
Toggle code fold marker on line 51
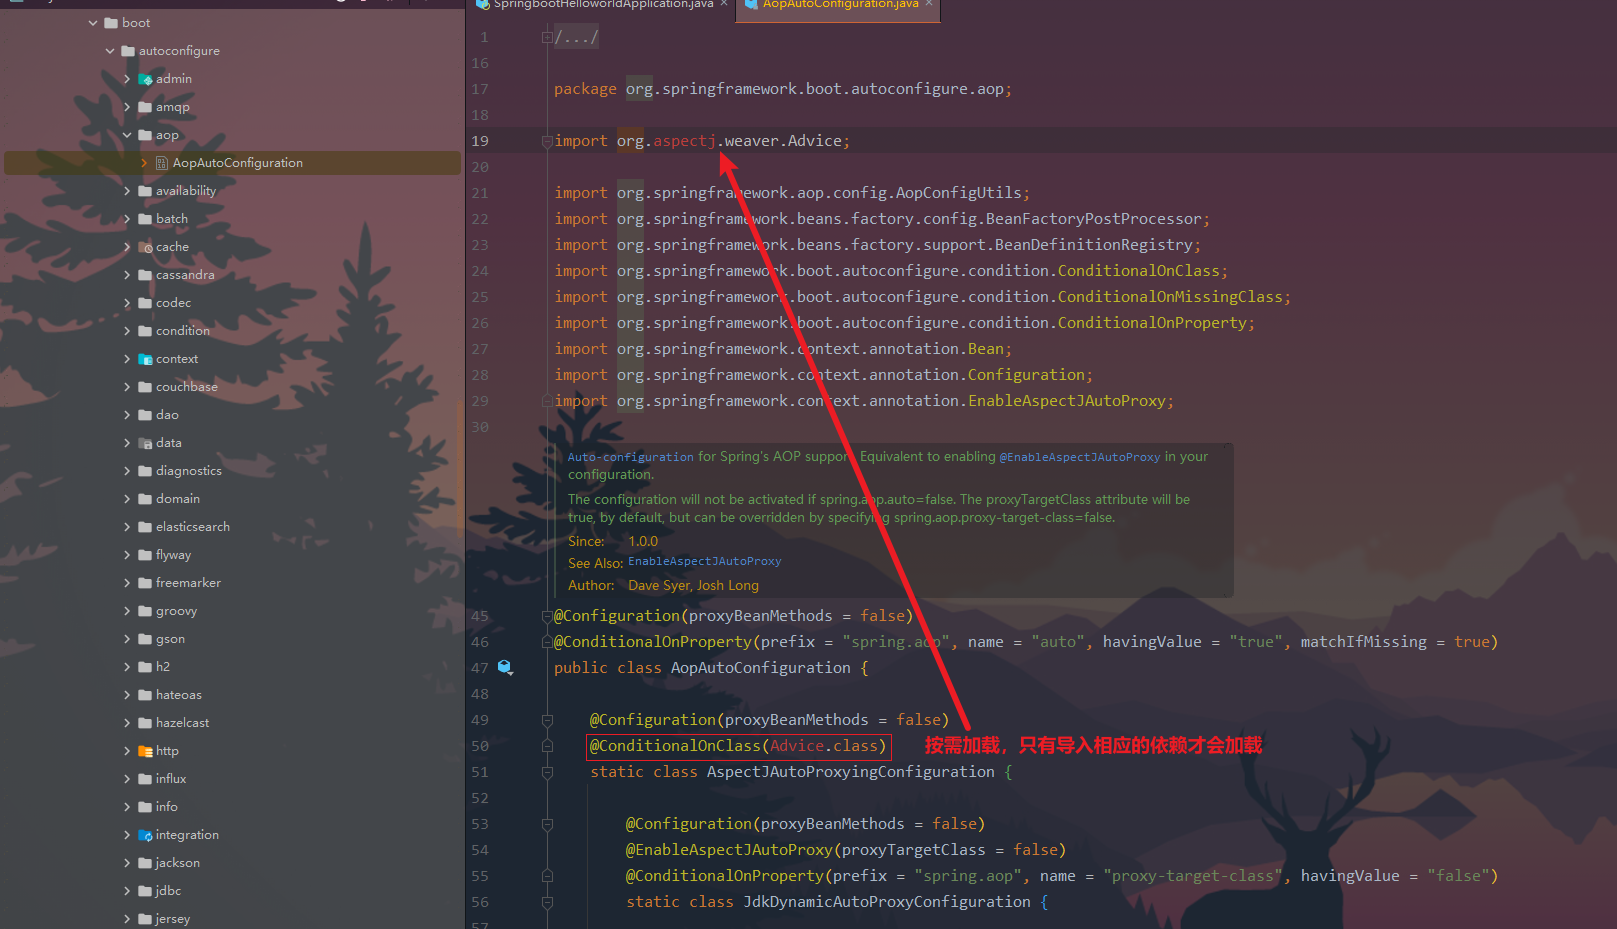(547, 772)
